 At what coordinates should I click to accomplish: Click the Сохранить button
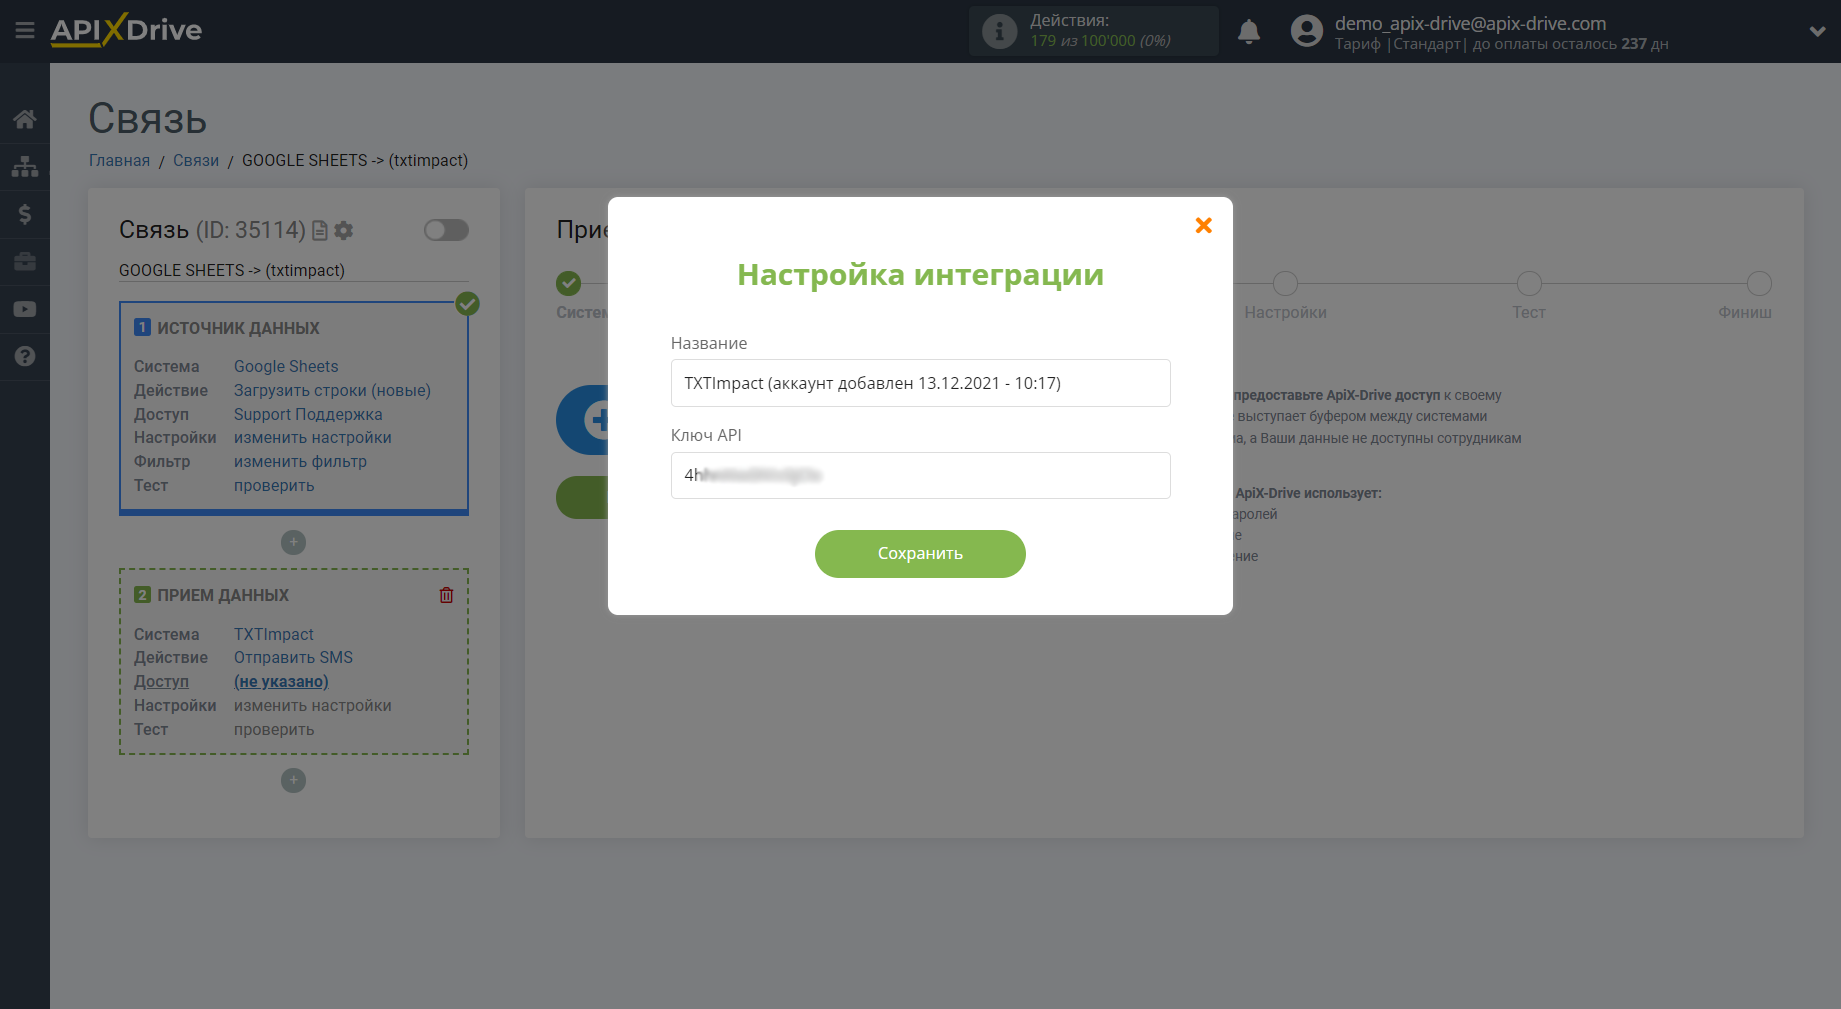tap(920, 554)
